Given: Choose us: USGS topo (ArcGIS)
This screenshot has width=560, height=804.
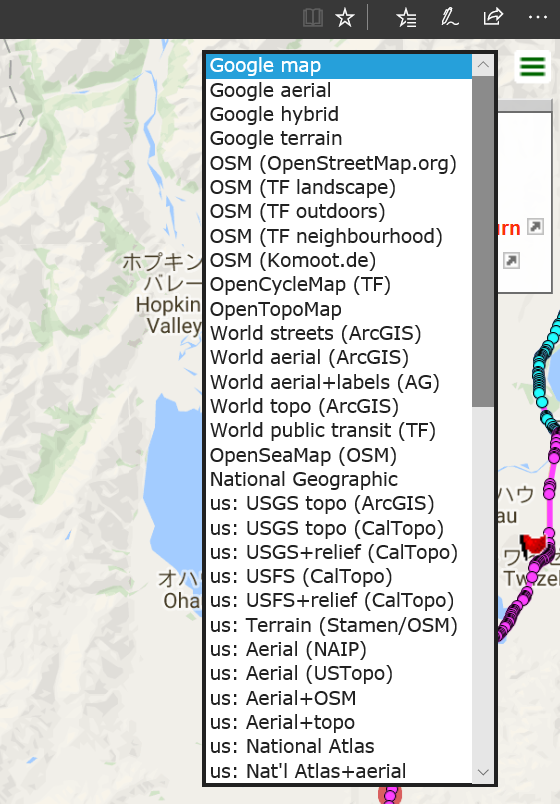Looking at the screenshot, I should [x=338, y=504].
